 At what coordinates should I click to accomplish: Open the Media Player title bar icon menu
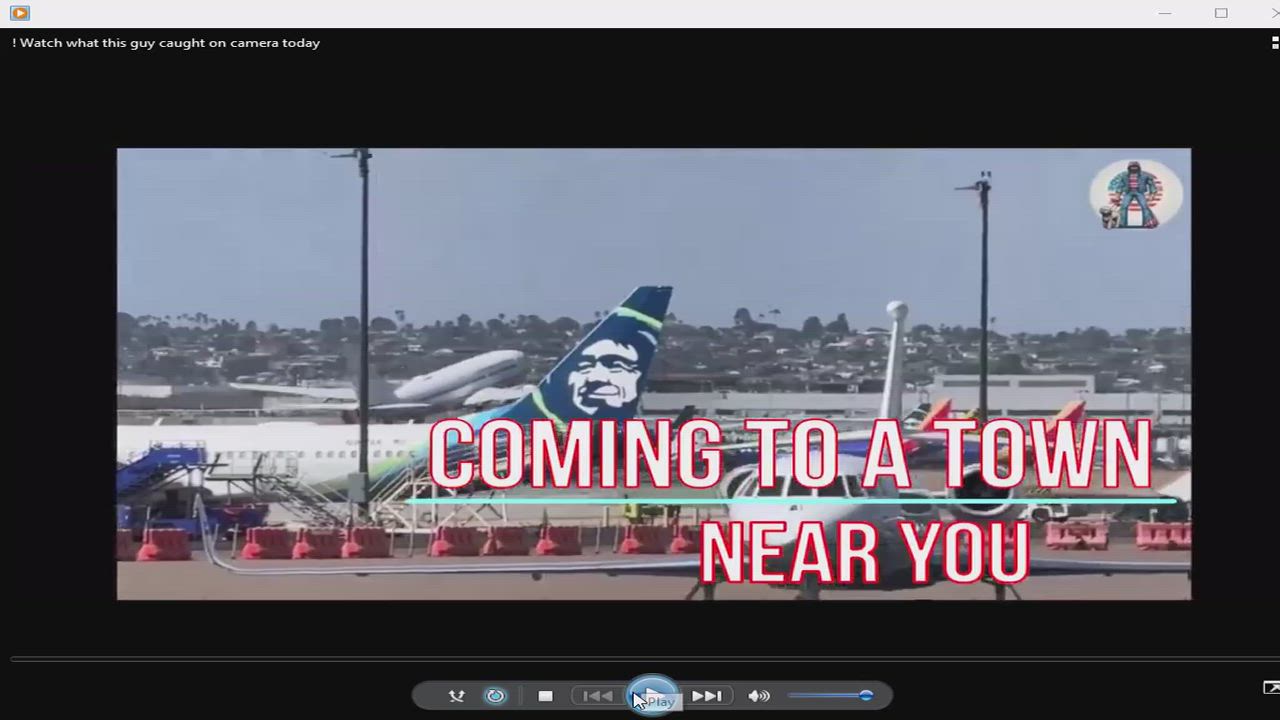19,13
